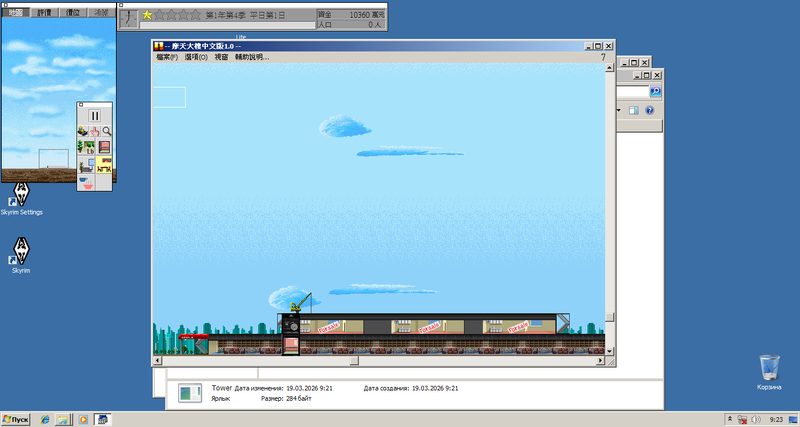Choose the blue and pink bowls tool
800x427 pixels.
tap(86, 182)
